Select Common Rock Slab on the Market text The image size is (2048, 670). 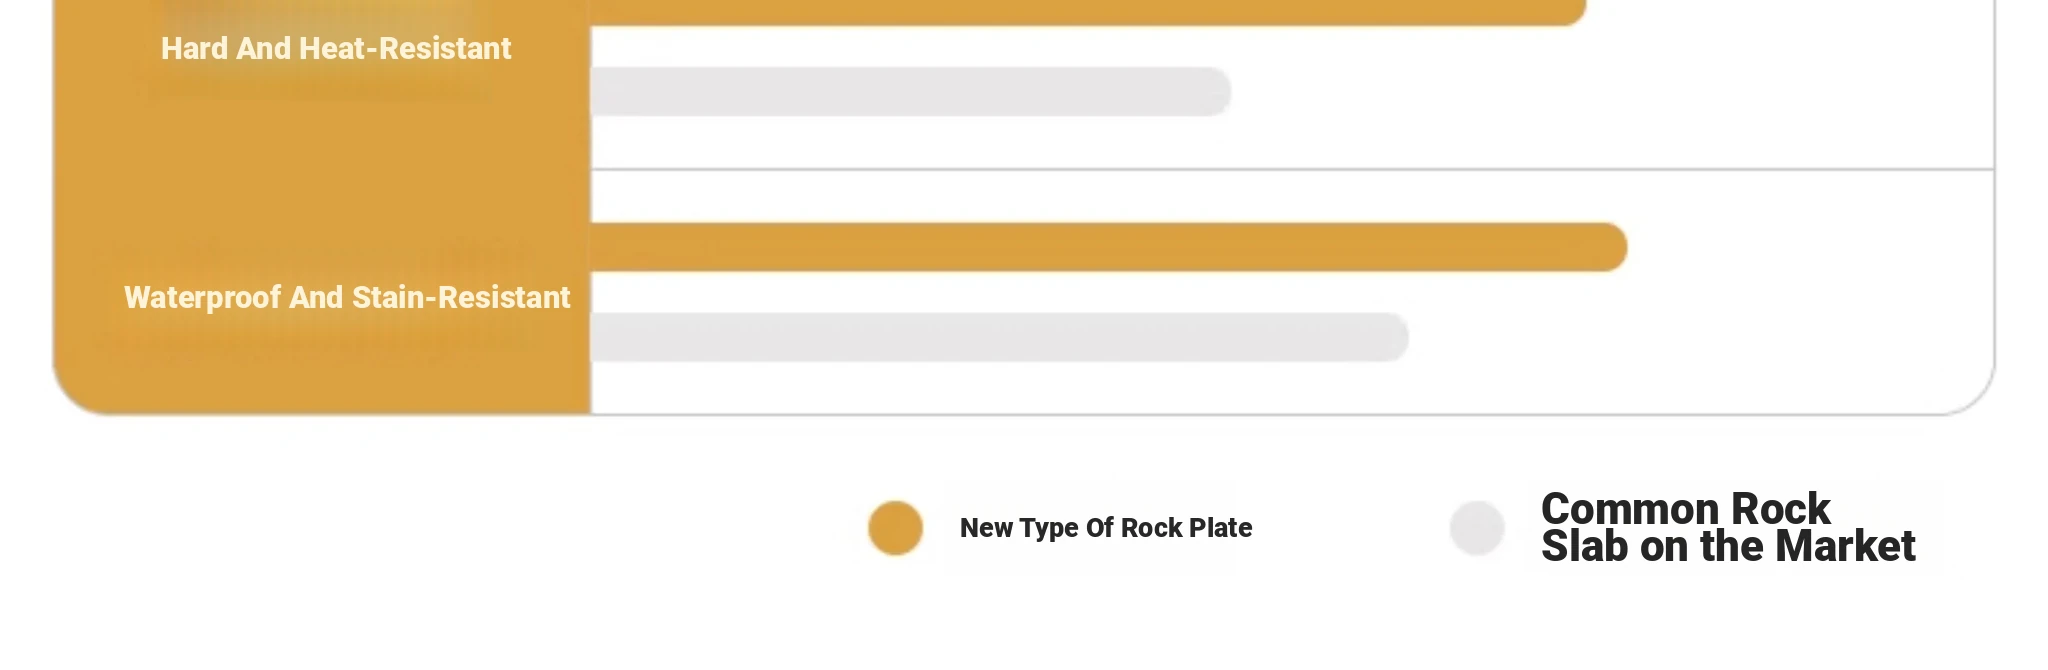pos(1727,528)
